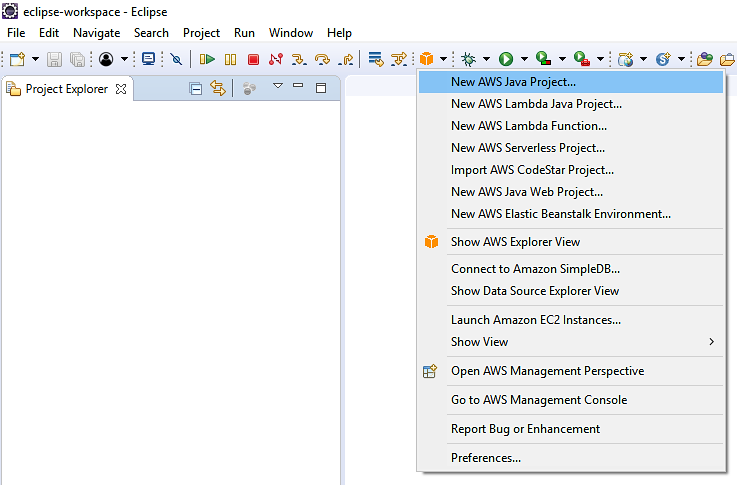Screen dimensions: 737x485
Task: Choose New AWS Elastic Beanstalk Environment...
Action: (571, 214)
